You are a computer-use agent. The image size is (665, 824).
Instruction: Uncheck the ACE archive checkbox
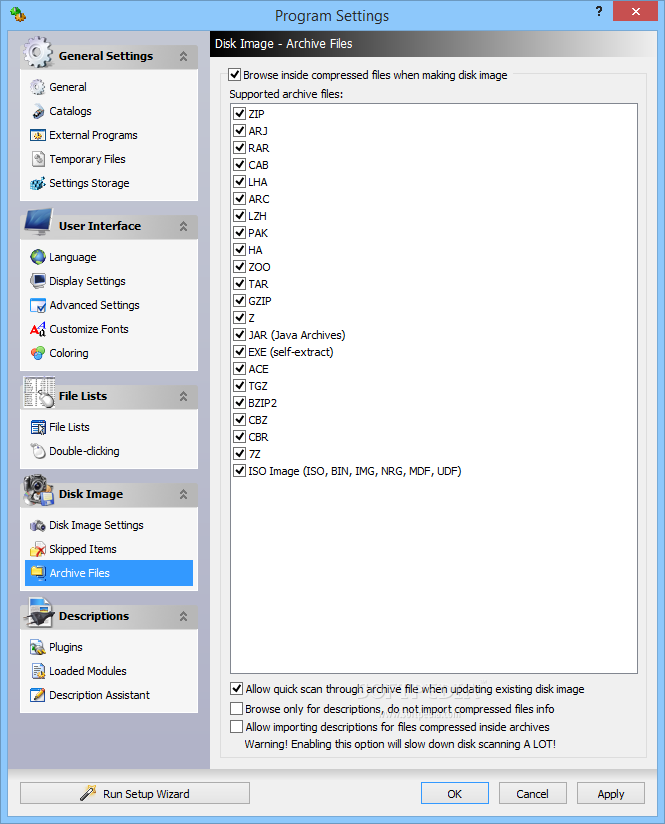click(240, 368)
